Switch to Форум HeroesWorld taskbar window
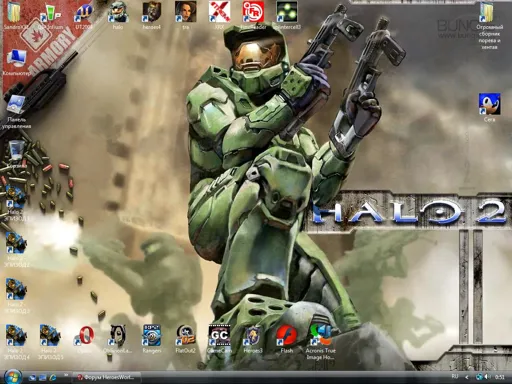The image size is (512, 384). (107, 377)
